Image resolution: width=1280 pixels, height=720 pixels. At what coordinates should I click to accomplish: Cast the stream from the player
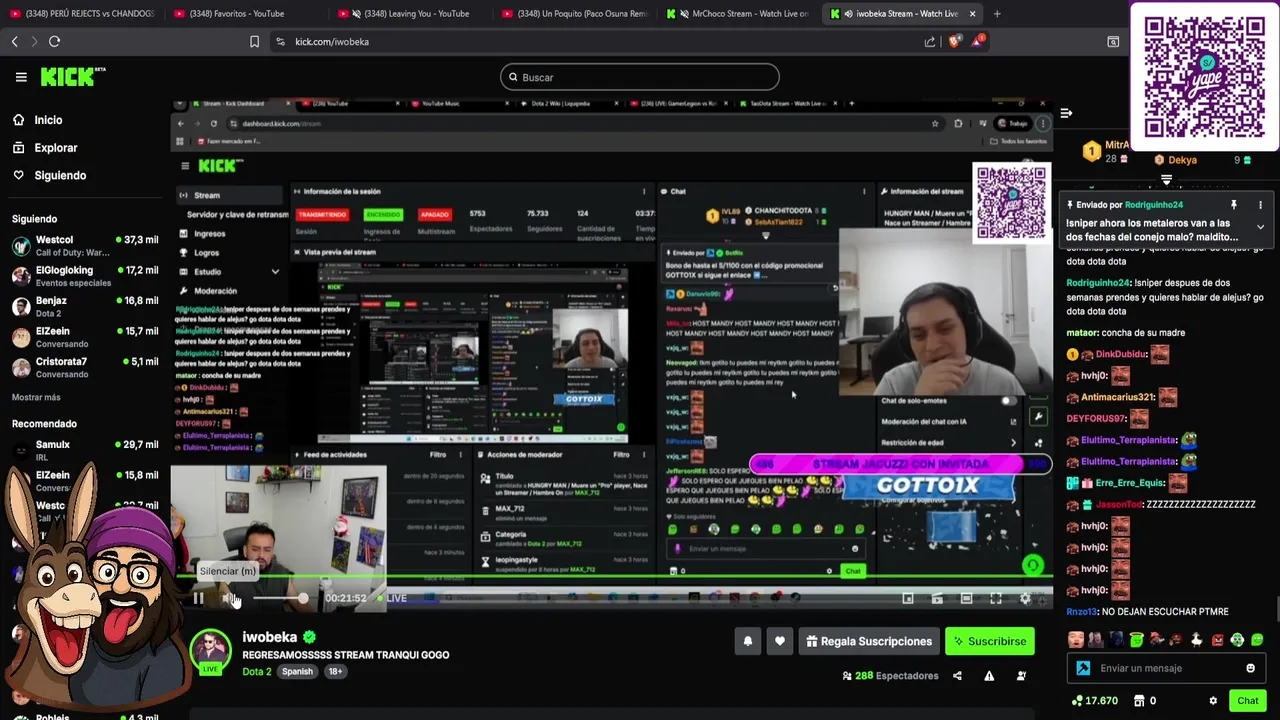click(937, 598)
